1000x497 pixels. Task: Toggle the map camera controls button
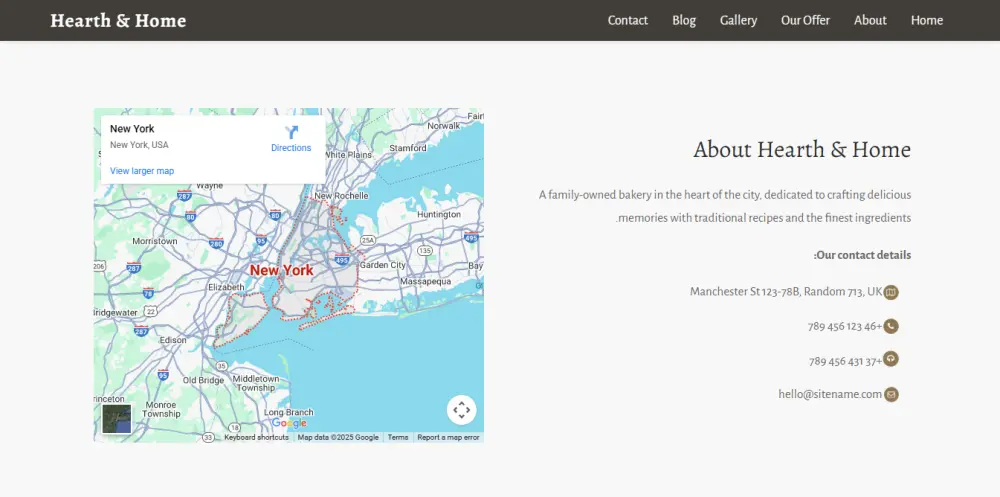(461, 410)
